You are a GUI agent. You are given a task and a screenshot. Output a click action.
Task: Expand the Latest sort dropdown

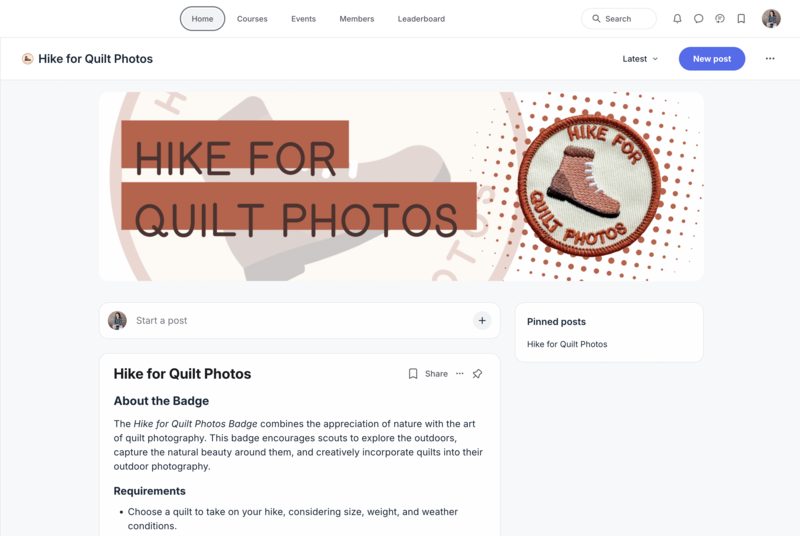(640, 59)
